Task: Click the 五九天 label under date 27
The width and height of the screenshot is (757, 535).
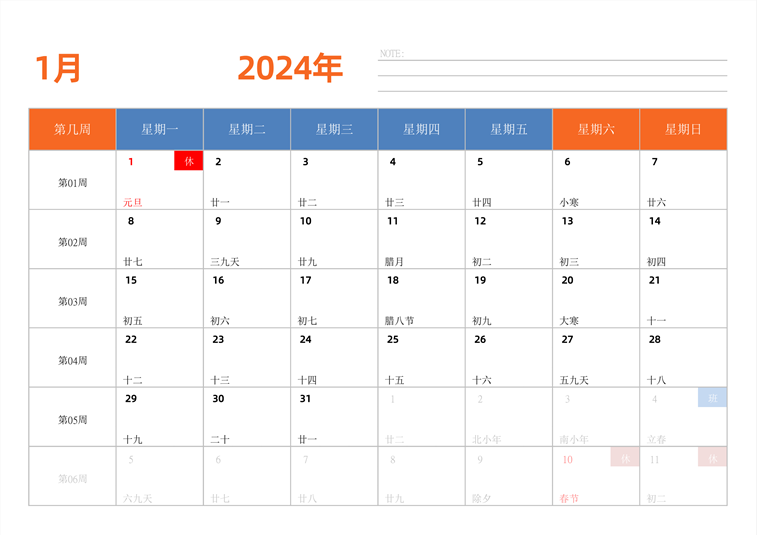Action: (574, 380)
